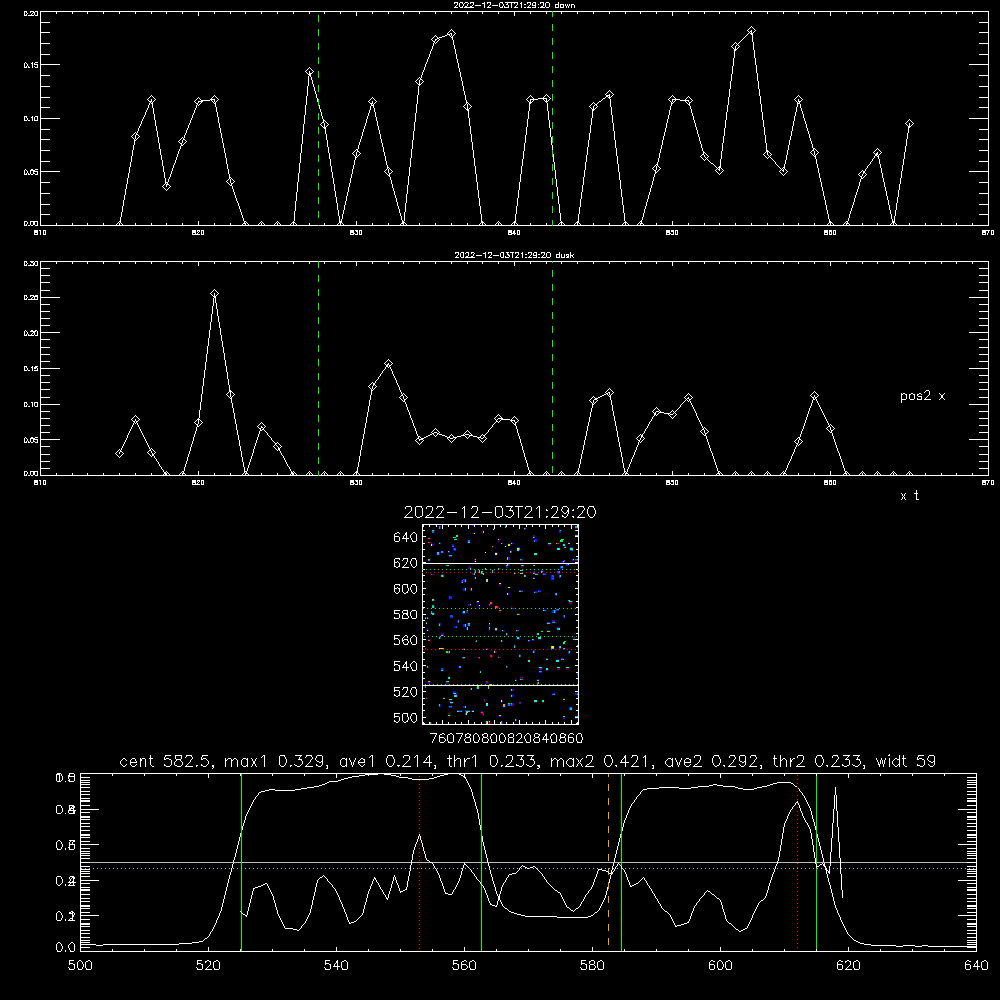This screenshot has width=1000, height=1000.
Task: Click the first diamond data point of the dusk curve
Action: [119, 453]
